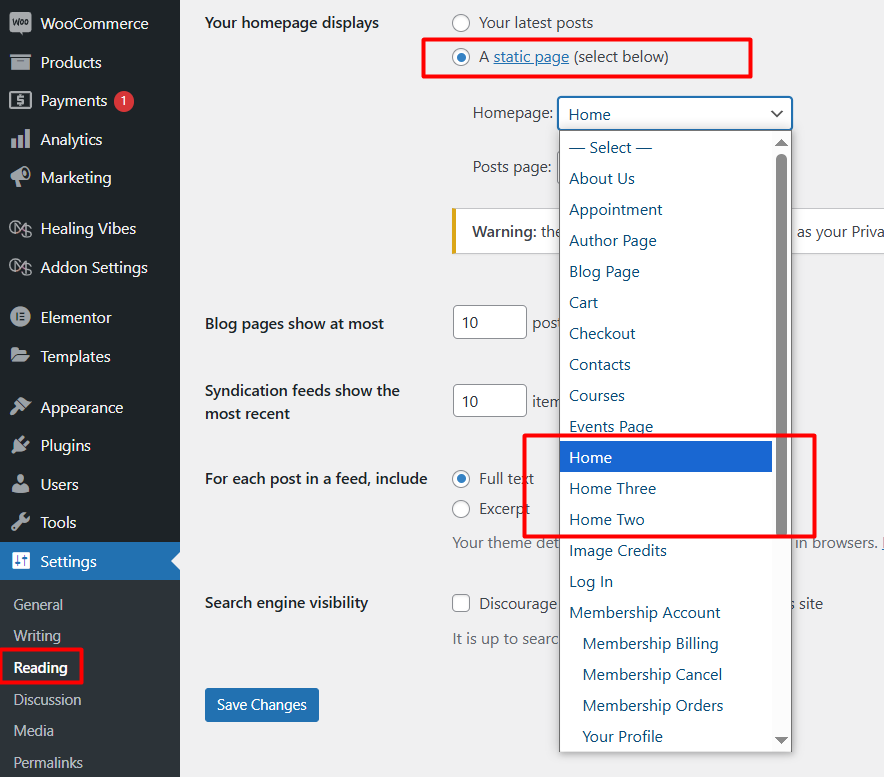Choose 'Excerpt' feed radio option
Viewport: 884px width, 777px height.
[x=461, y=509]
